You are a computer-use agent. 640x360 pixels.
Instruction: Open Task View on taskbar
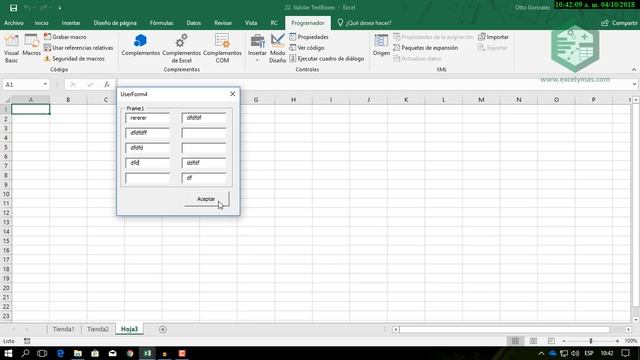42,353
